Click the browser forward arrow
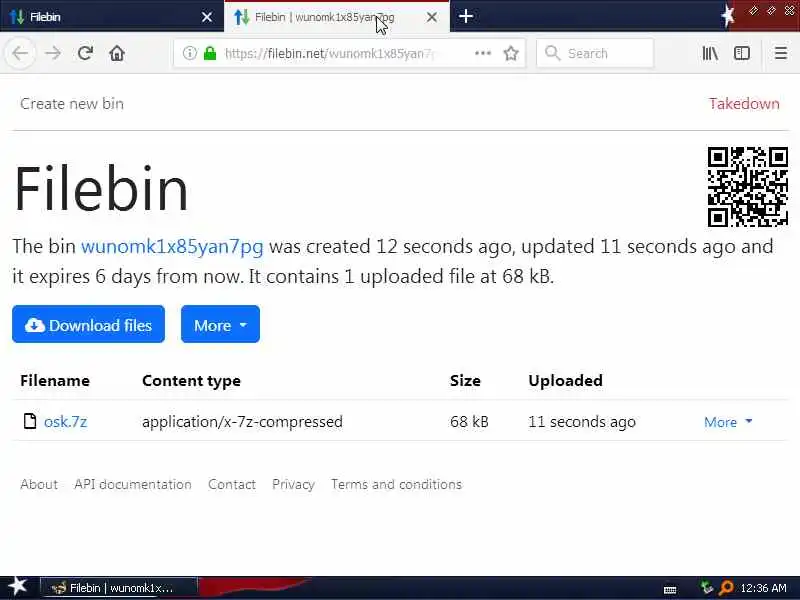The image size is (800, 600). (53, 53)
